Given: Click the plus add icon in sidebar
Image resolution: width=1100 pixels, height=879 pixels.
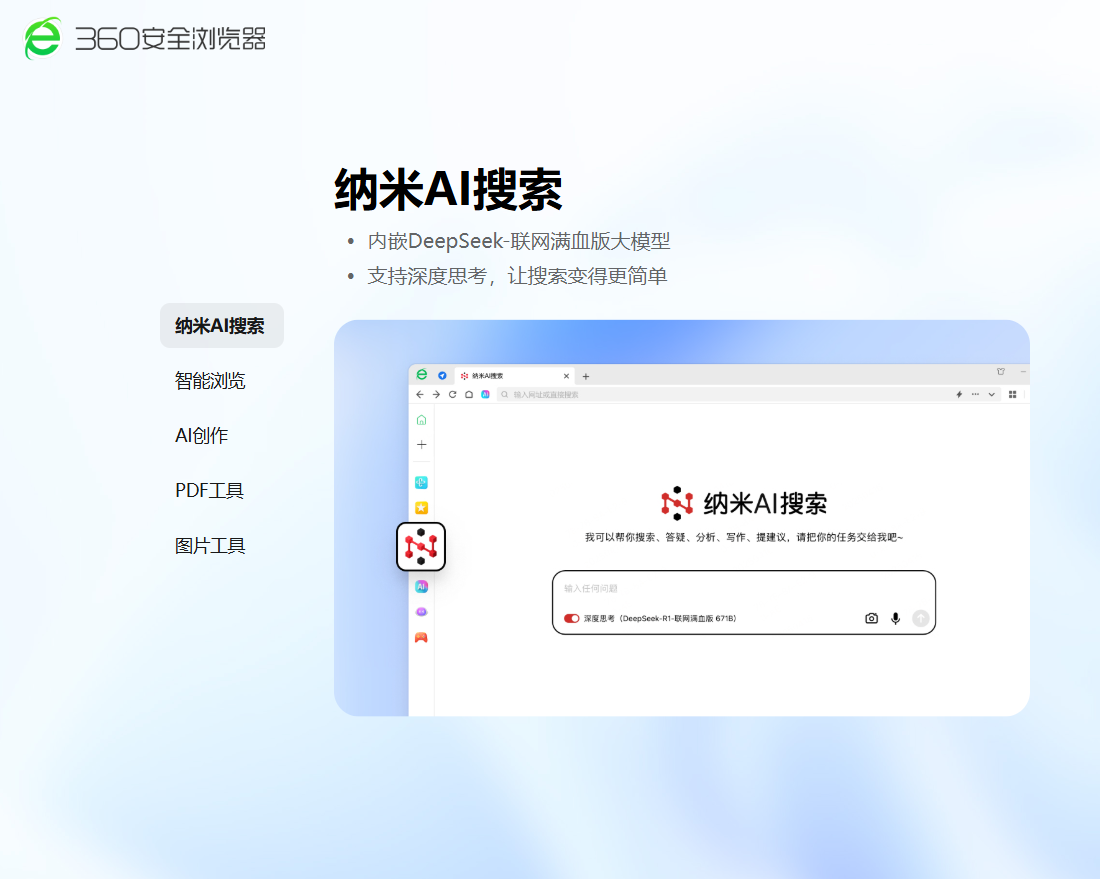Looking at the screenshot, I should [422, 444].
